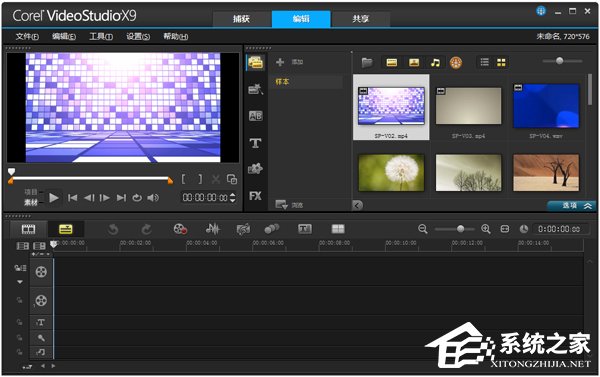Click the Add folder plus icon
This screenshot has height=377, width=600.
pos(280,62)
